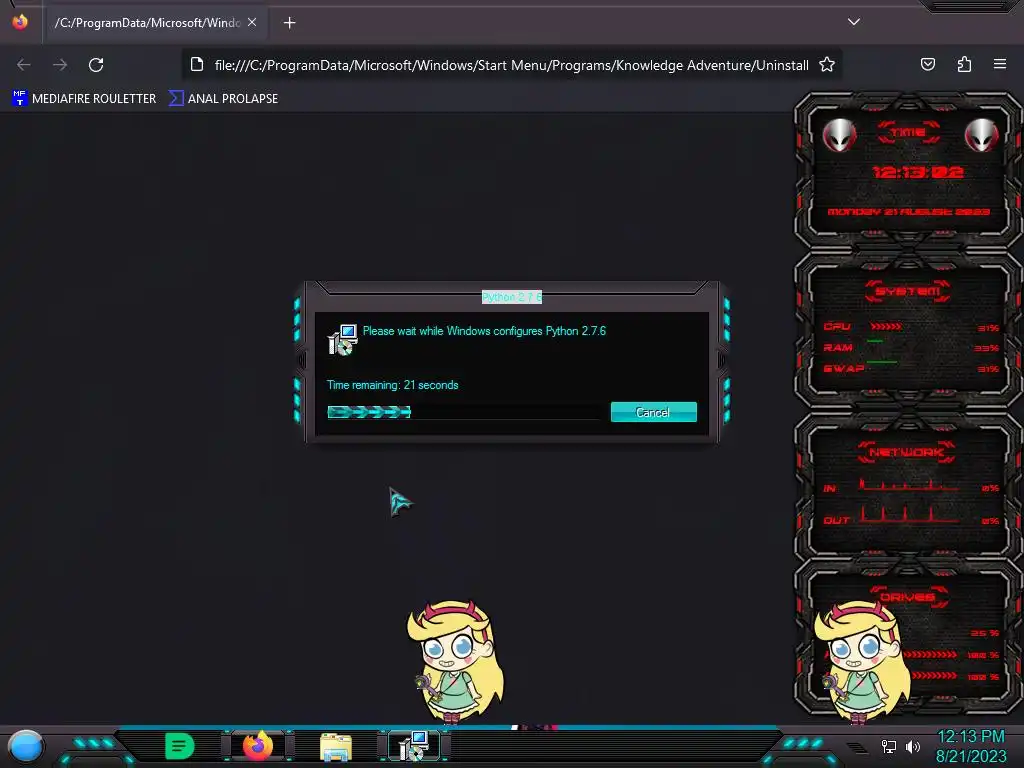Click the Python 2.7.6 dialog title
This screenshot has height=768, width=1024.
tap(511, 297)
